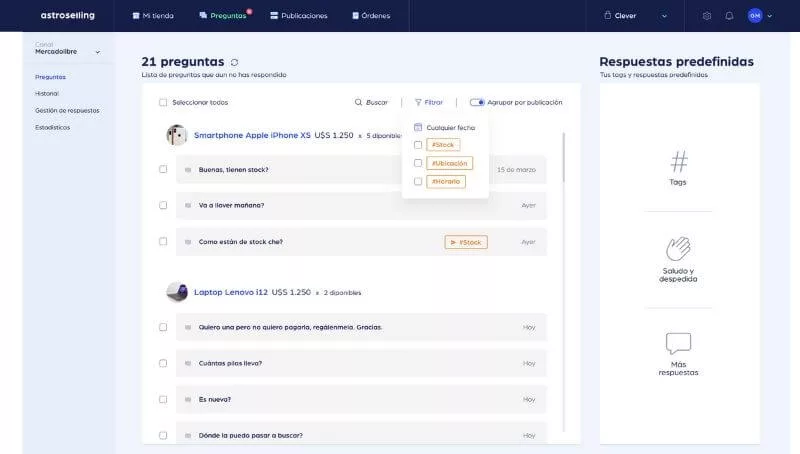Click the Tags hashtag icon
Viewport: 800px width, 454px height.
[x=678, y=161]
